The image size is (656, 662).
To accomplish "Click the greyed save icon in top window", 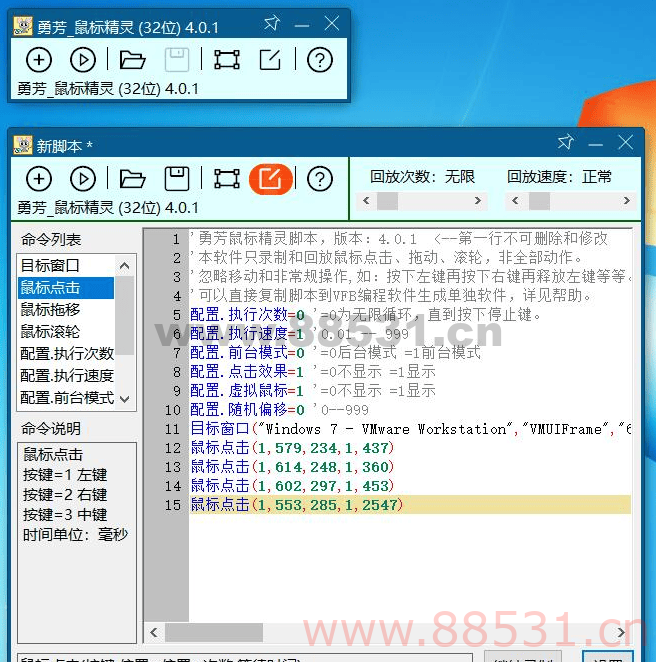I will (x=176, y=60).
